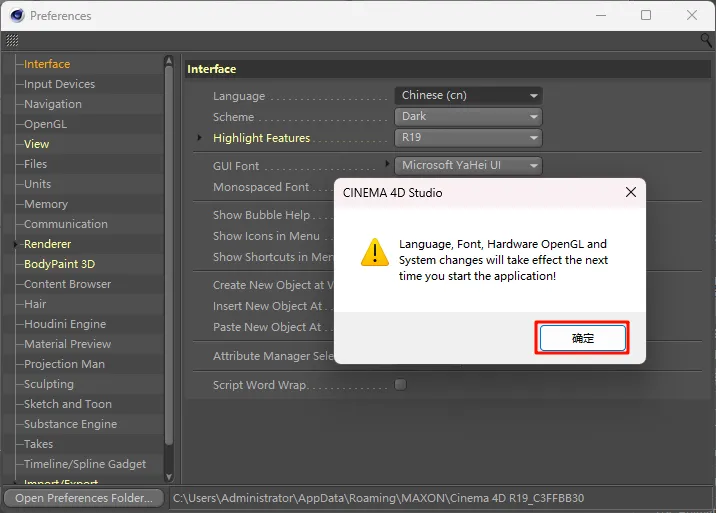Maximize the Preferences window
The image size is (716, 513).
(x=646, y=15)
